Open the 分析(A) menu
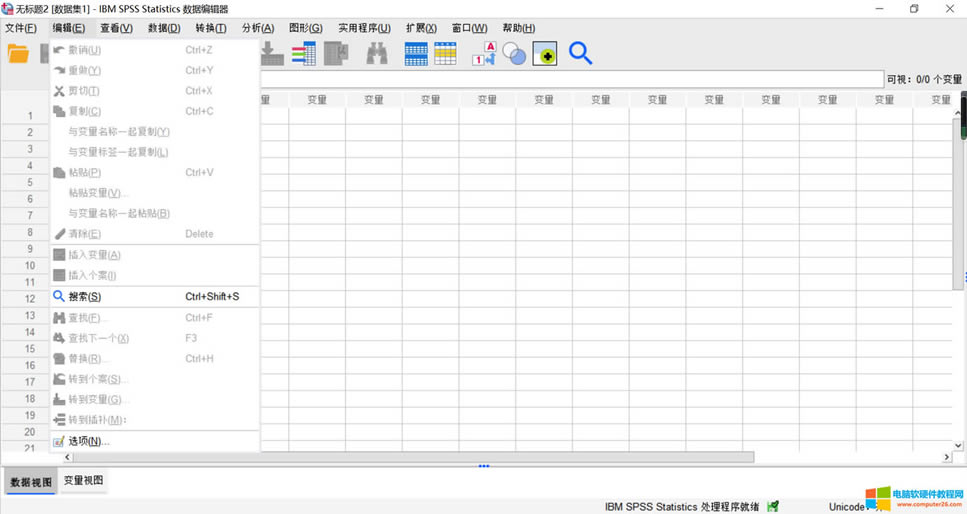This screenshot has height=514, width=967. pyautogui.click(x=257, y=28)
